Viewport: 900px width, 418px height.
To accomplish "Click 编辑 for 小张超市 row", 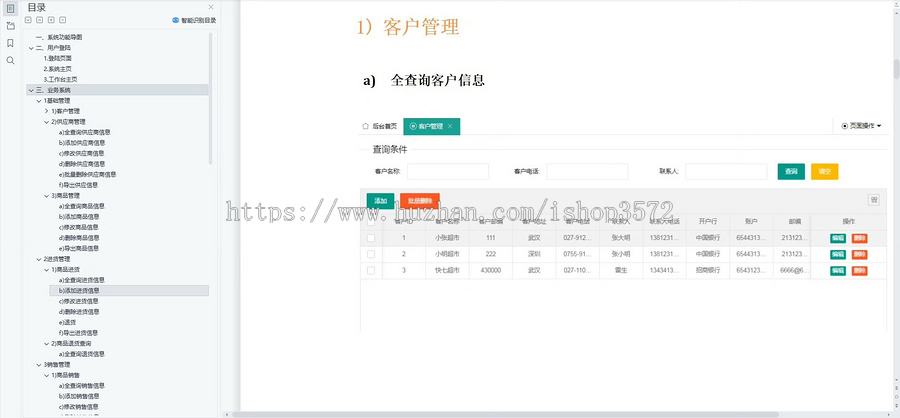I will (x=837, y=238).
